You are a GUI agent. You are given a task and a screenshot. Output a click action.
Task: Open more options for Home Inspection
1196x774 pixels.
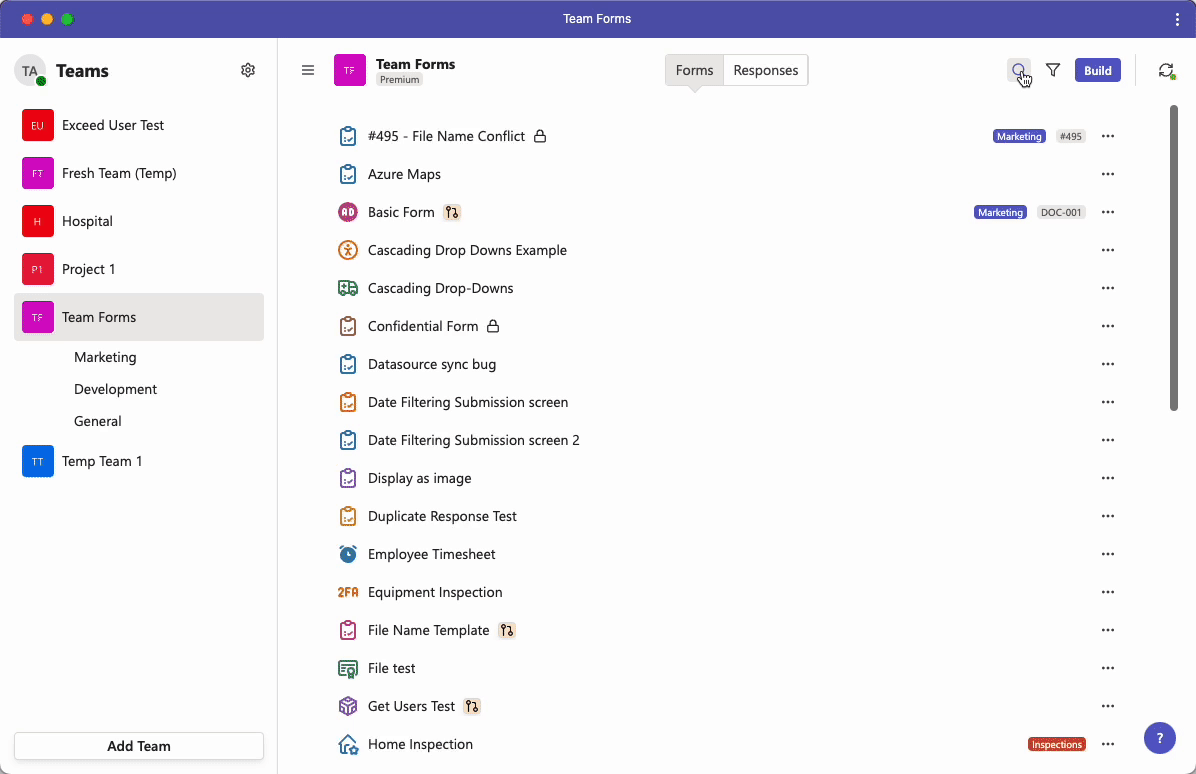tap(1108, 744)
